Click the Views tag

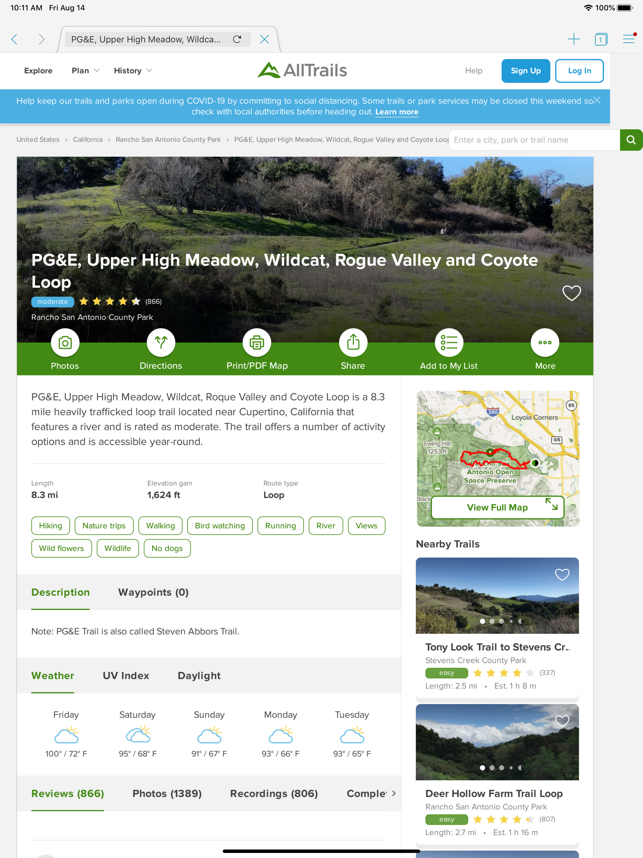pyautogui.click(x=367, y=525)
